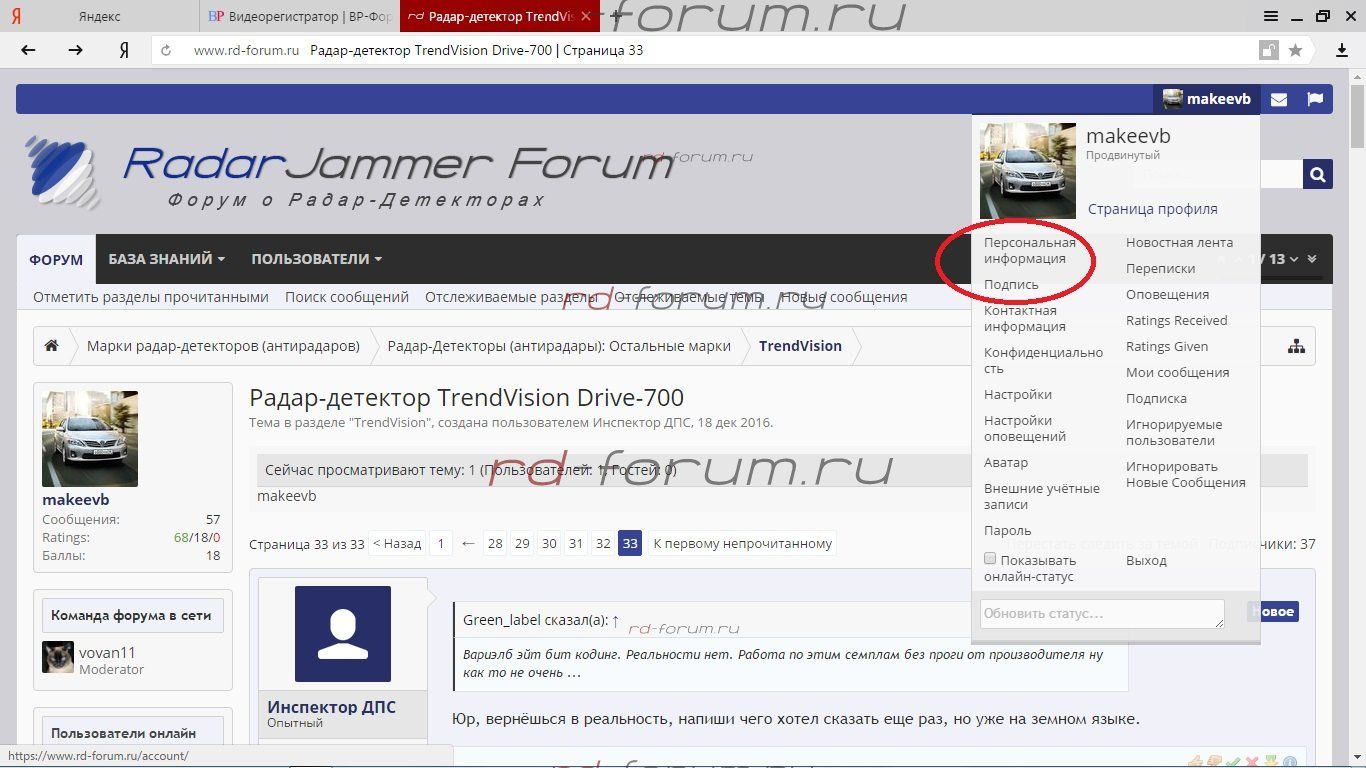The image size is (1366, 768).
Task: Open the inbox envelope icon
Action: click(x=1279, y=99)
